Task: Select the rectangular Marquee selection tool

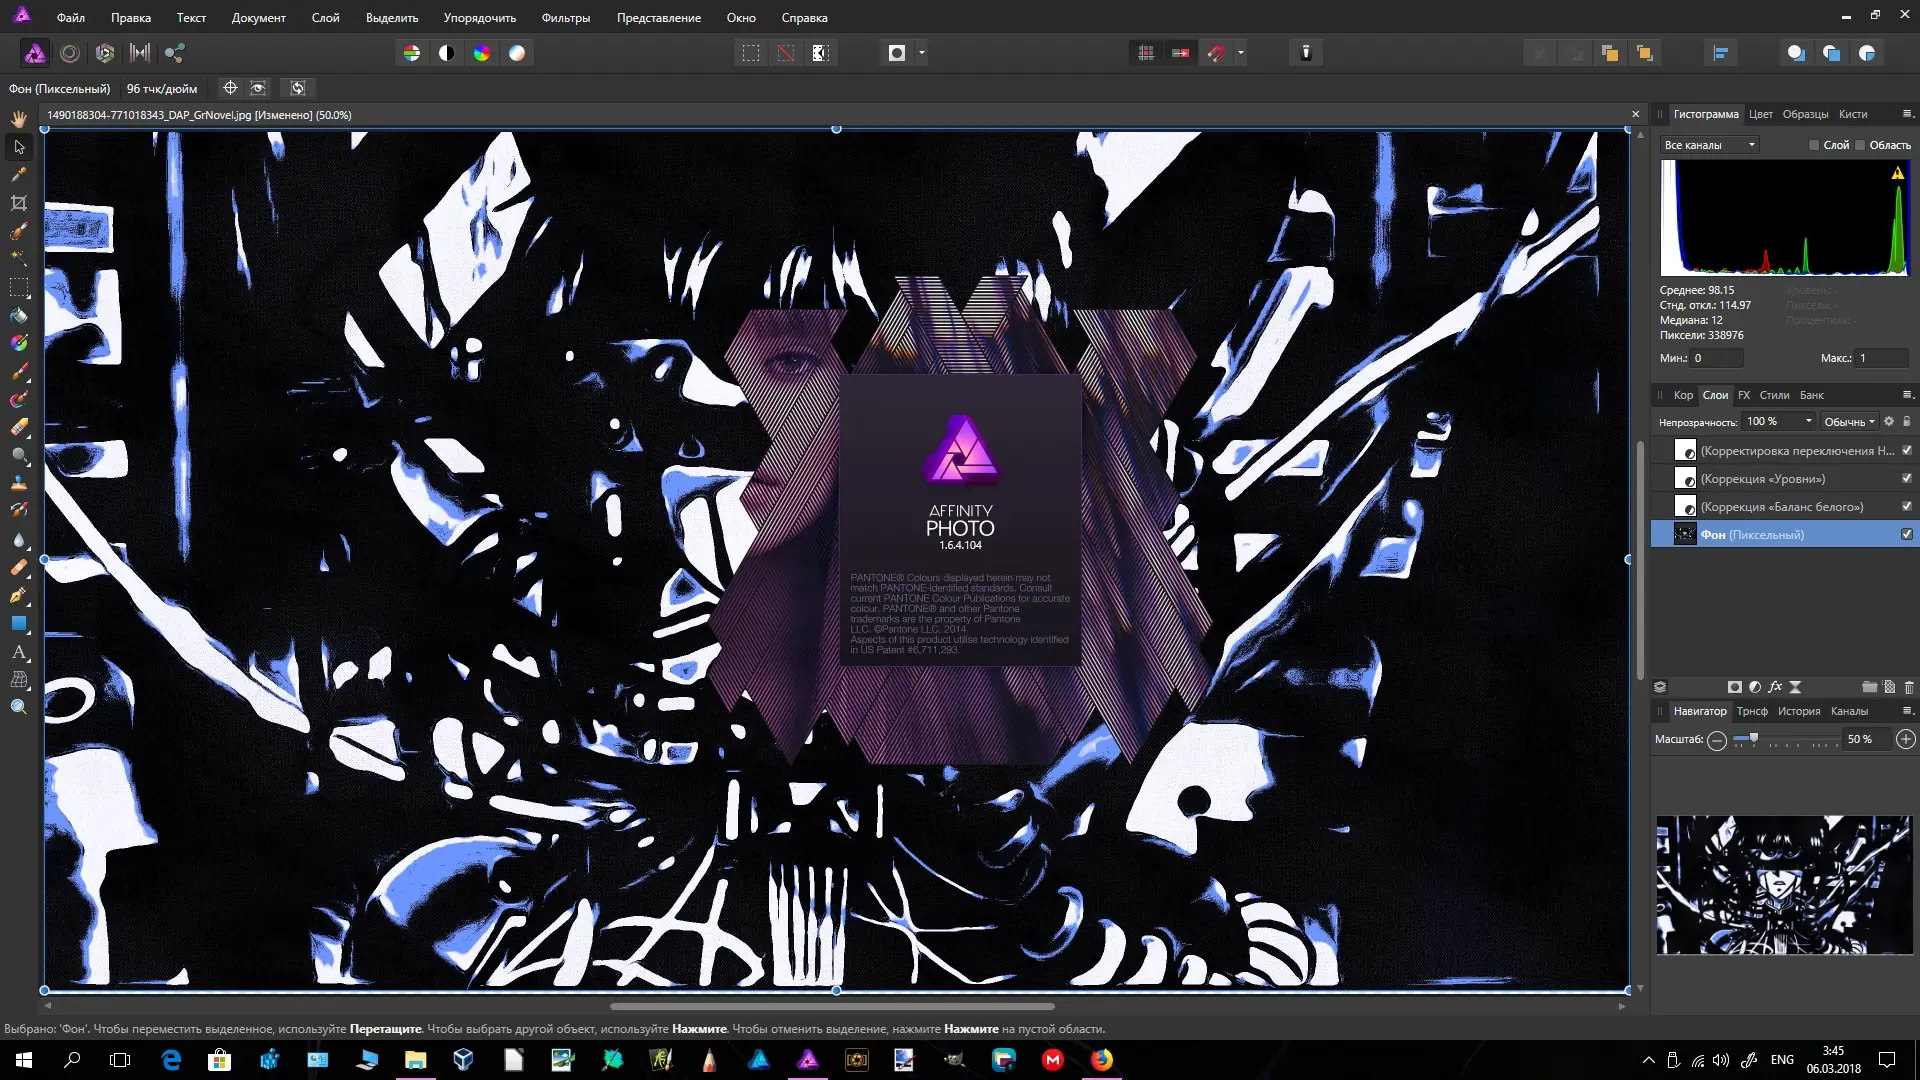Action: point(18,289)
